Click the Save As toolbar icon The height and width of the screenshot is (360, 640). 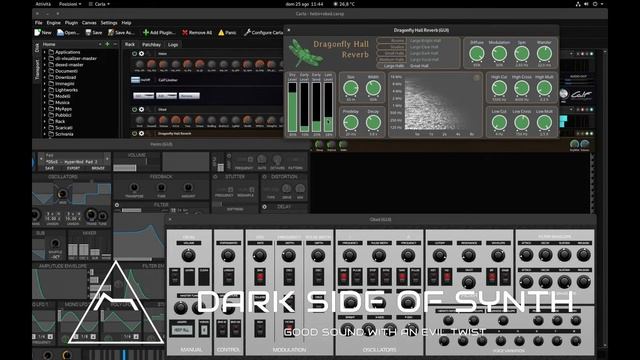click(x=111, y=32)
